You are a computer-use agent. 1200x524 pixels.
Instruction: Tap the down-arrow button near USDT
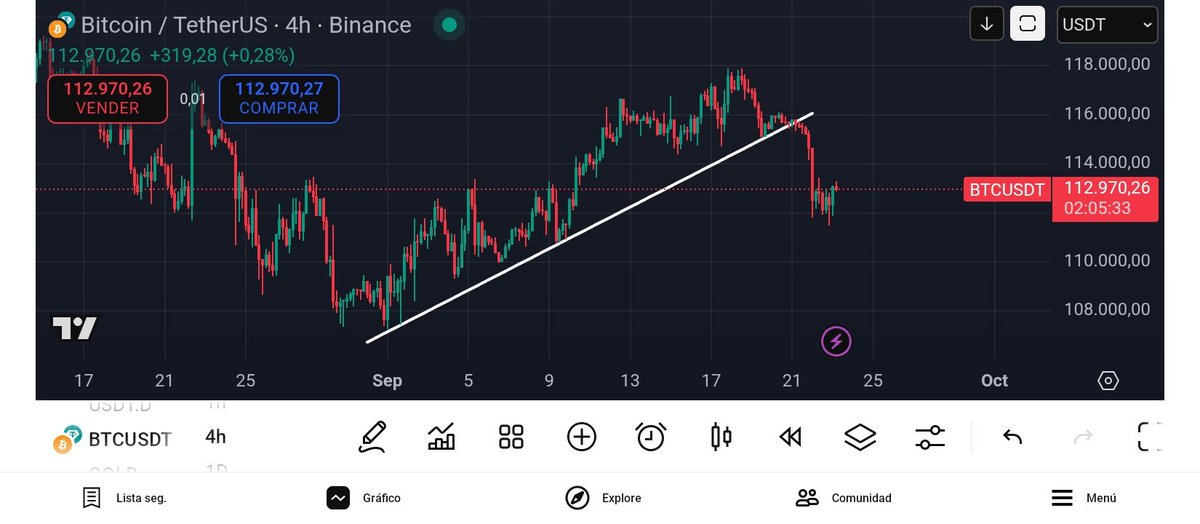tap(987, 24)
